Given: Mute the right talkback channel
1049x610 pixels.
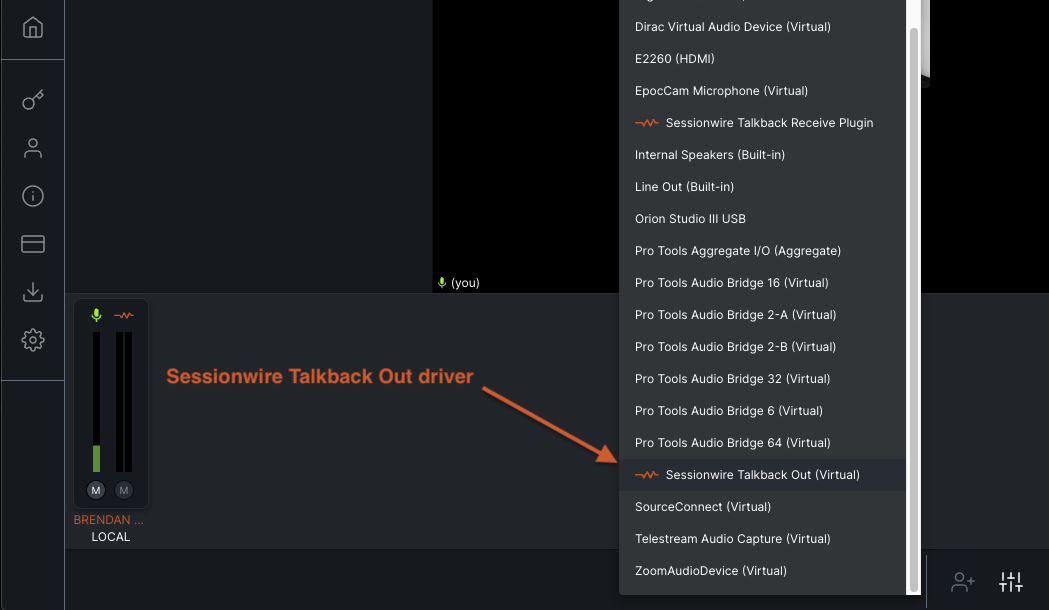Looking at the screenshot, I should (123, 490).
